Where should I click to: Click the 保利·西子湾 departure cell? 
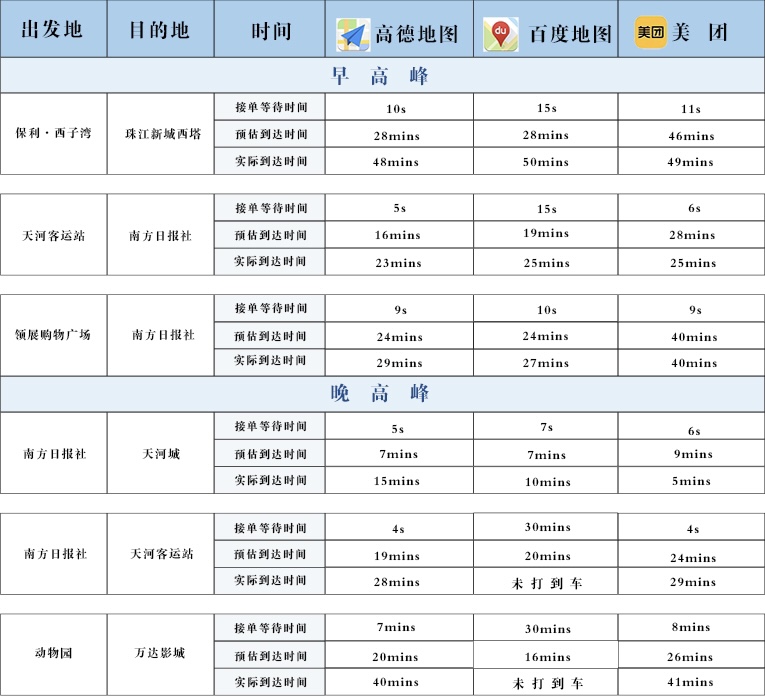click(x=54, y=134)
